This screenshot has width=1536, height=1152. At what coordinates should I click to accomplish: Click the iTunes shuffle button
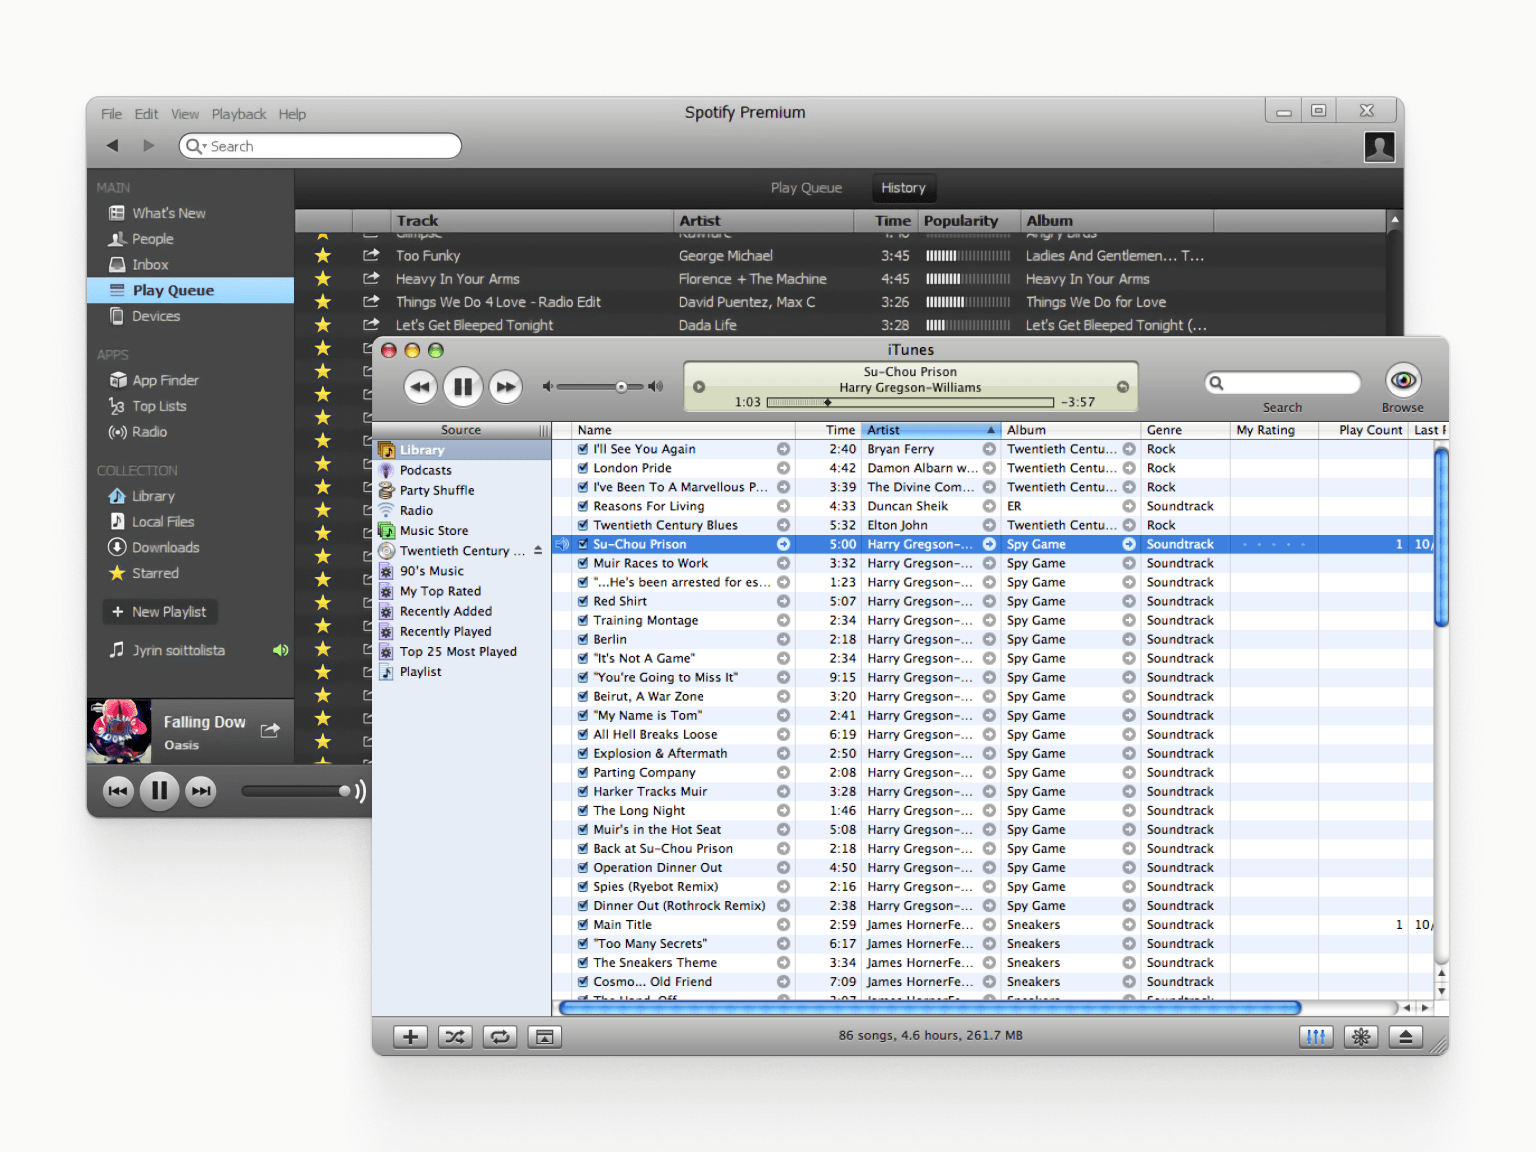click(x=455, y=1037)
